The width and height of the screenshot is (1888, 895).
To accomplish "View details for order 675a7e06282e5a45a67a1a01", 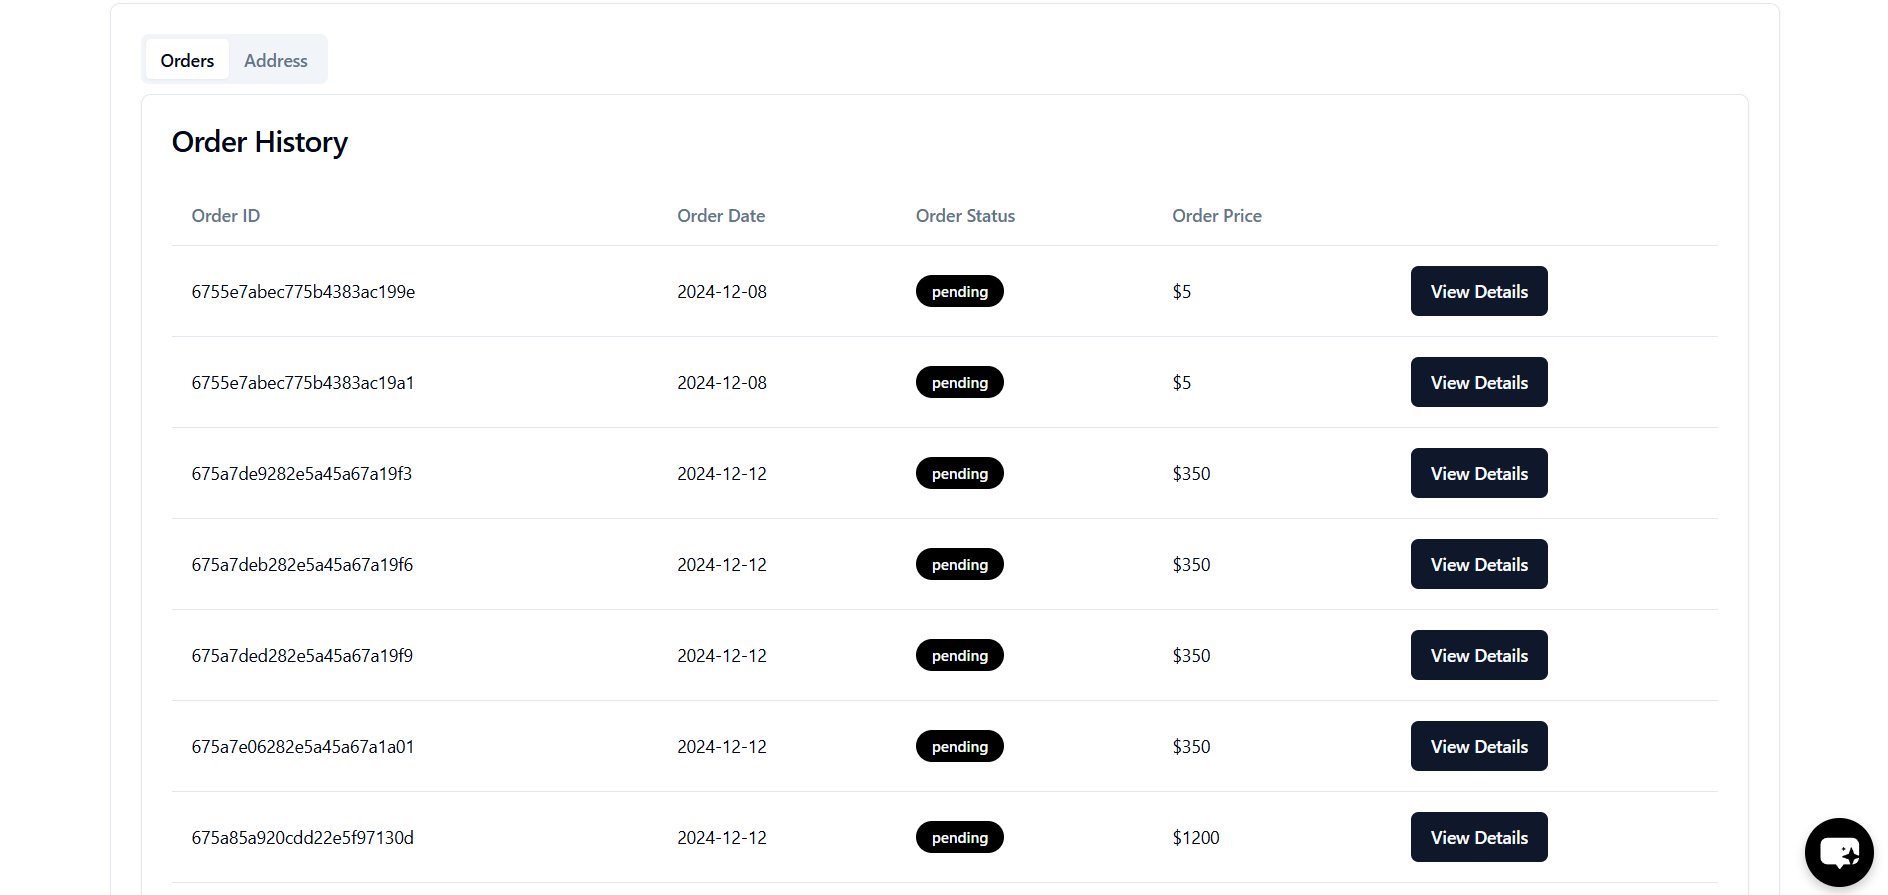I will [1478, 746].
